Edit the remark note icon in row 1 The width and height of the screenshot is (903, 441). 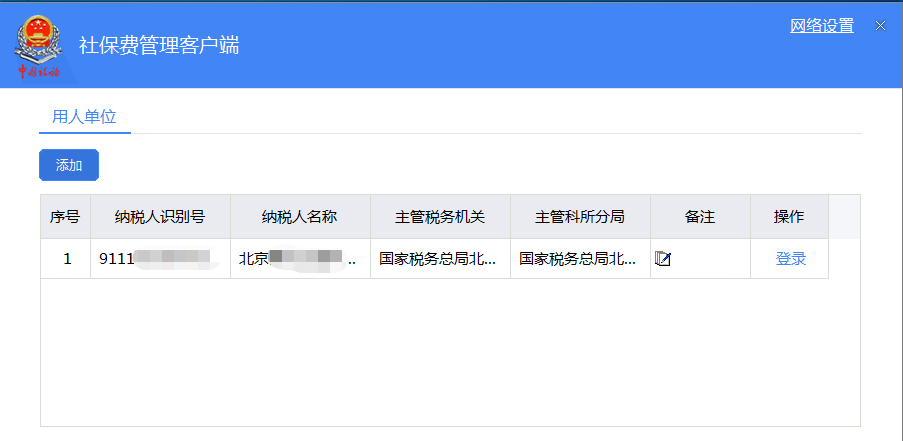pos(663,259)
